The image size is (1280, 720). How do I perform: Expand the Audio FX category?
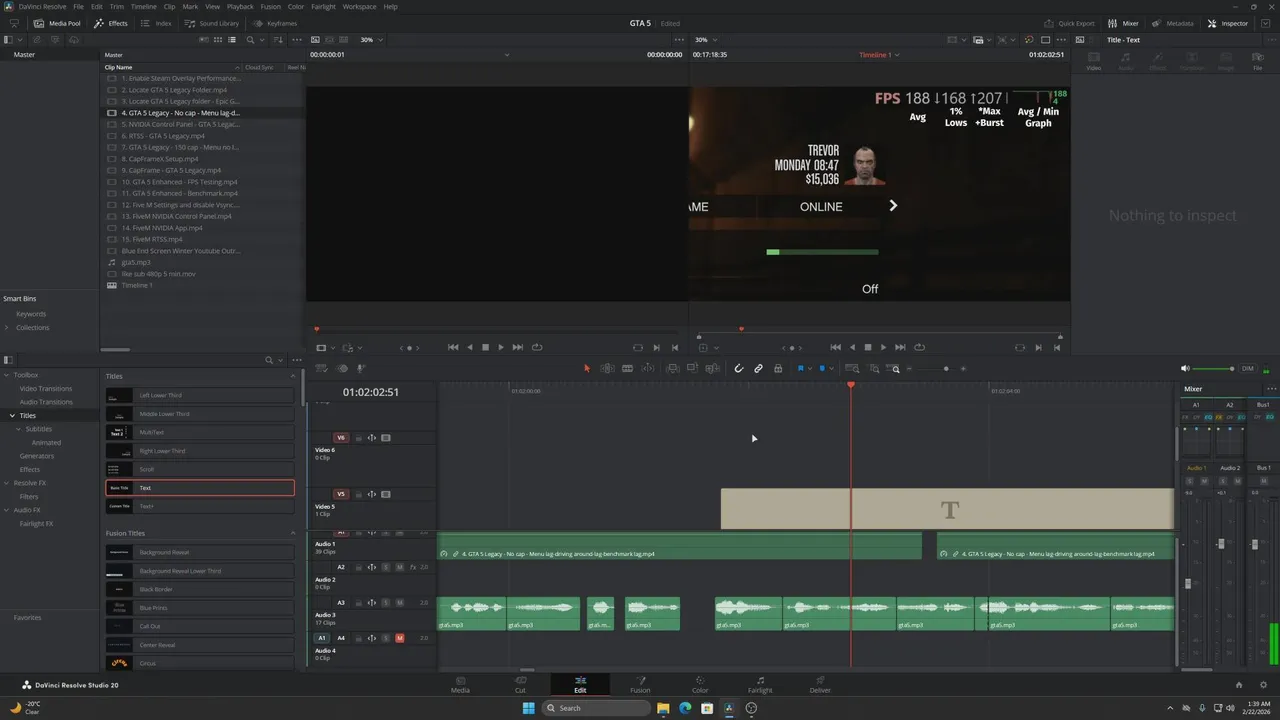point(6,510)
